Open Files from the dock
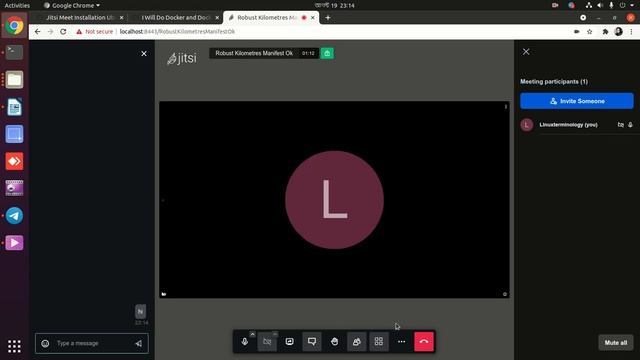 tap(14, 80)
